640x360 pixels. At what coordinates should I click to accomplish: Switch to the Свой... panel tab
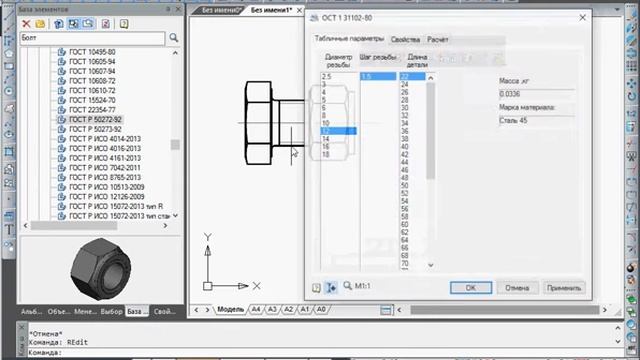tap(164, 311)
